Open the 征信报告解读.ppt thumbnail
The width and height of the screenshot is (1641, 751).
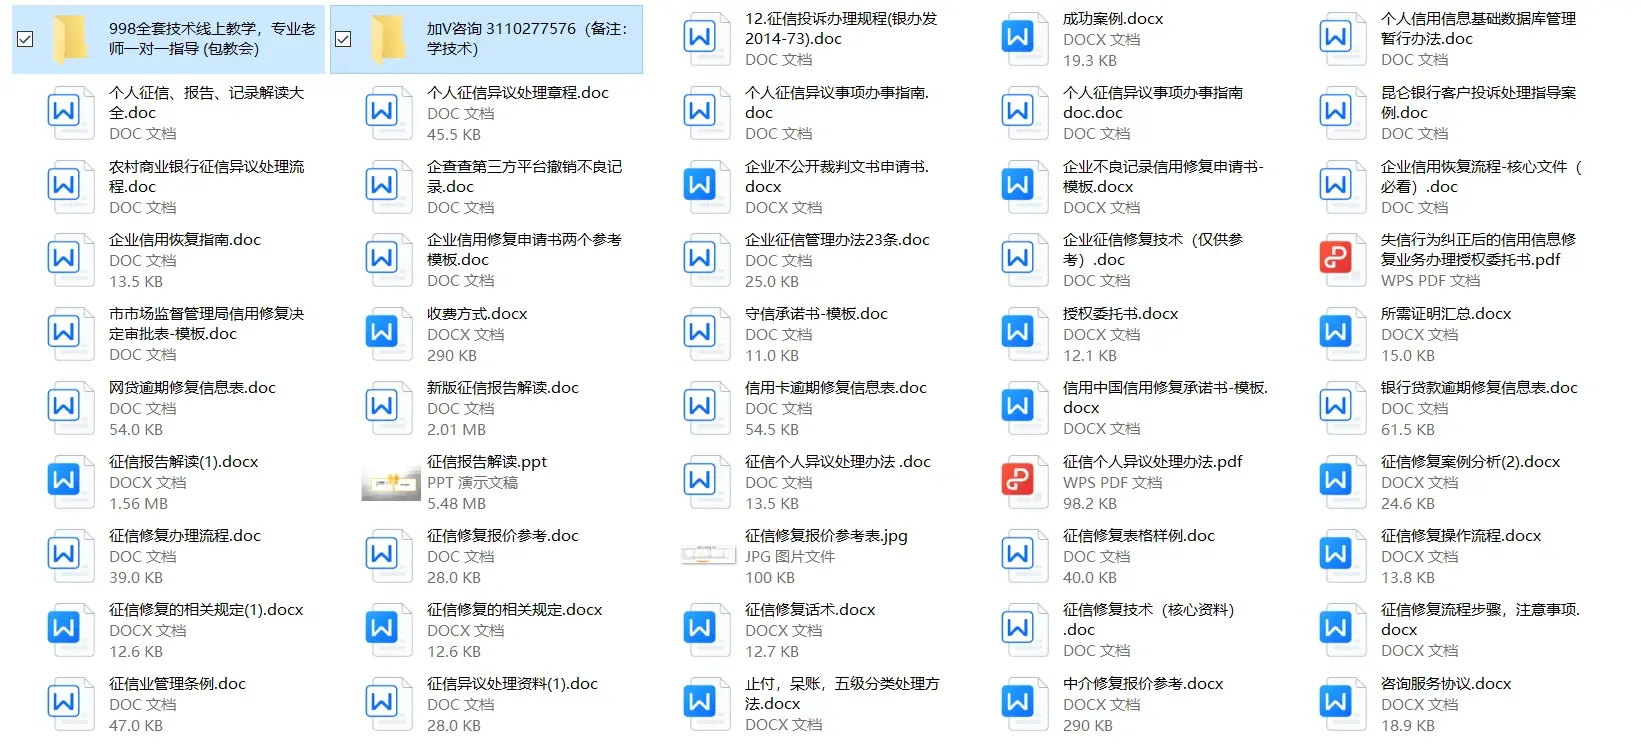[390, 483]
